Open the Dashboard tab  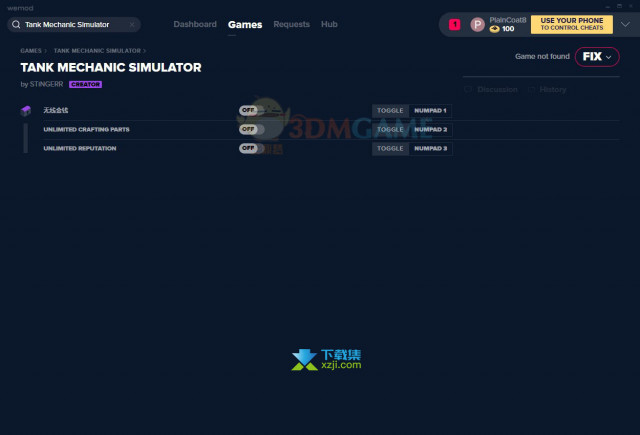(x=195, y=24)
